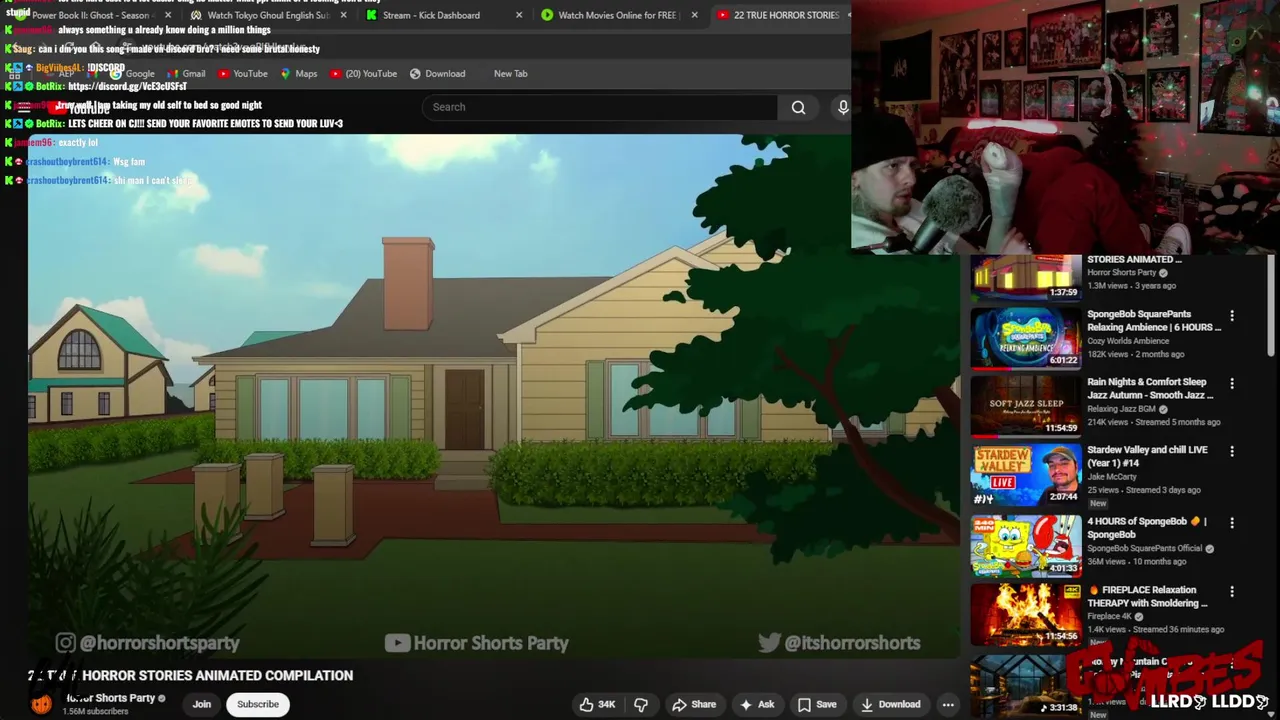This screenshot has height=720, width=1280.
Task: Open Stardew Valley and chill LIVE title
Action: coord(1147,457)
